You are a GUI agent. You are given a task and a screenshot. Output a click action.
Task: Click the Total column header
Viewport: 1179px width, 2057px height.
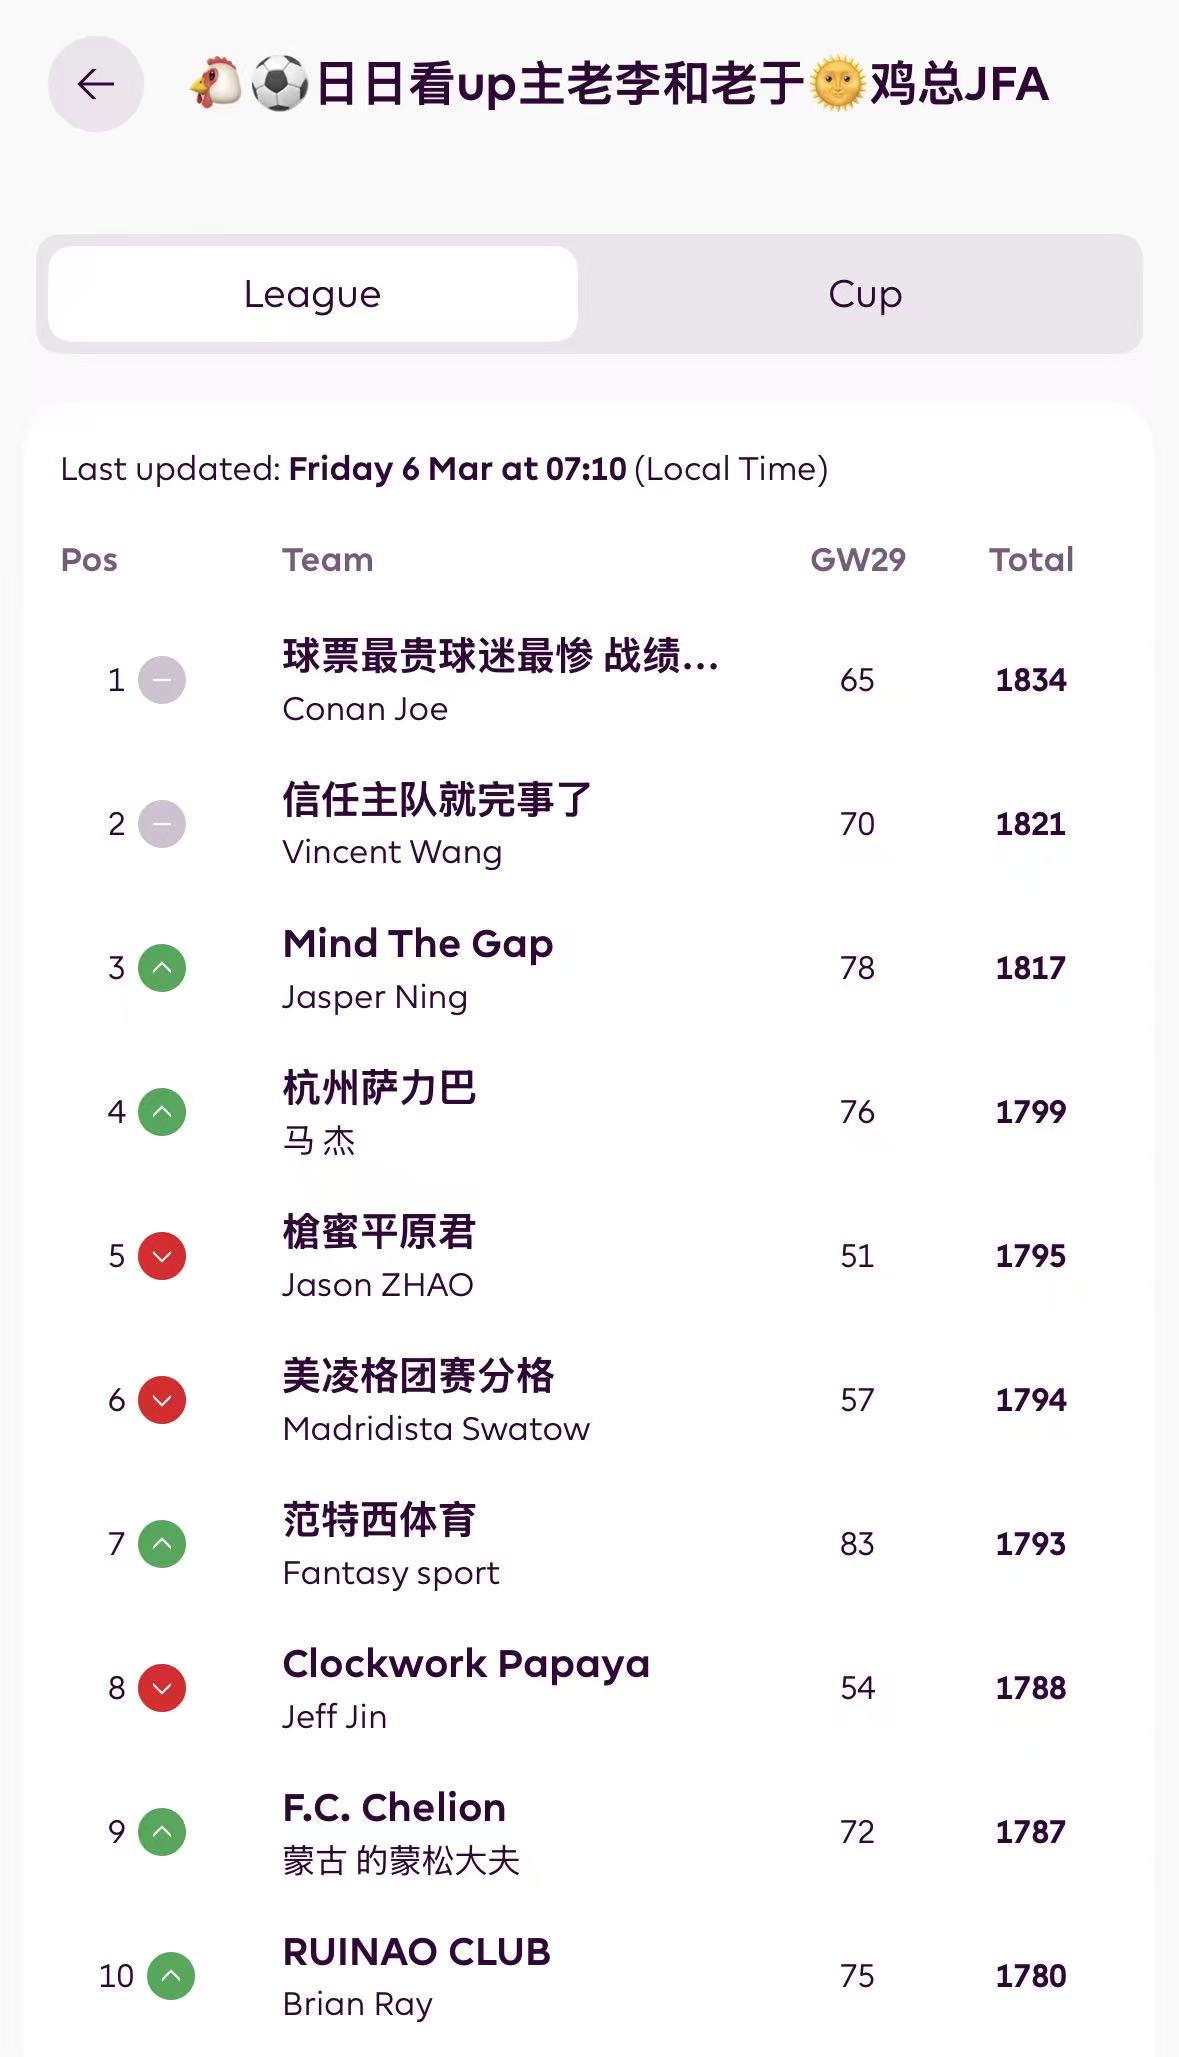1031,560
